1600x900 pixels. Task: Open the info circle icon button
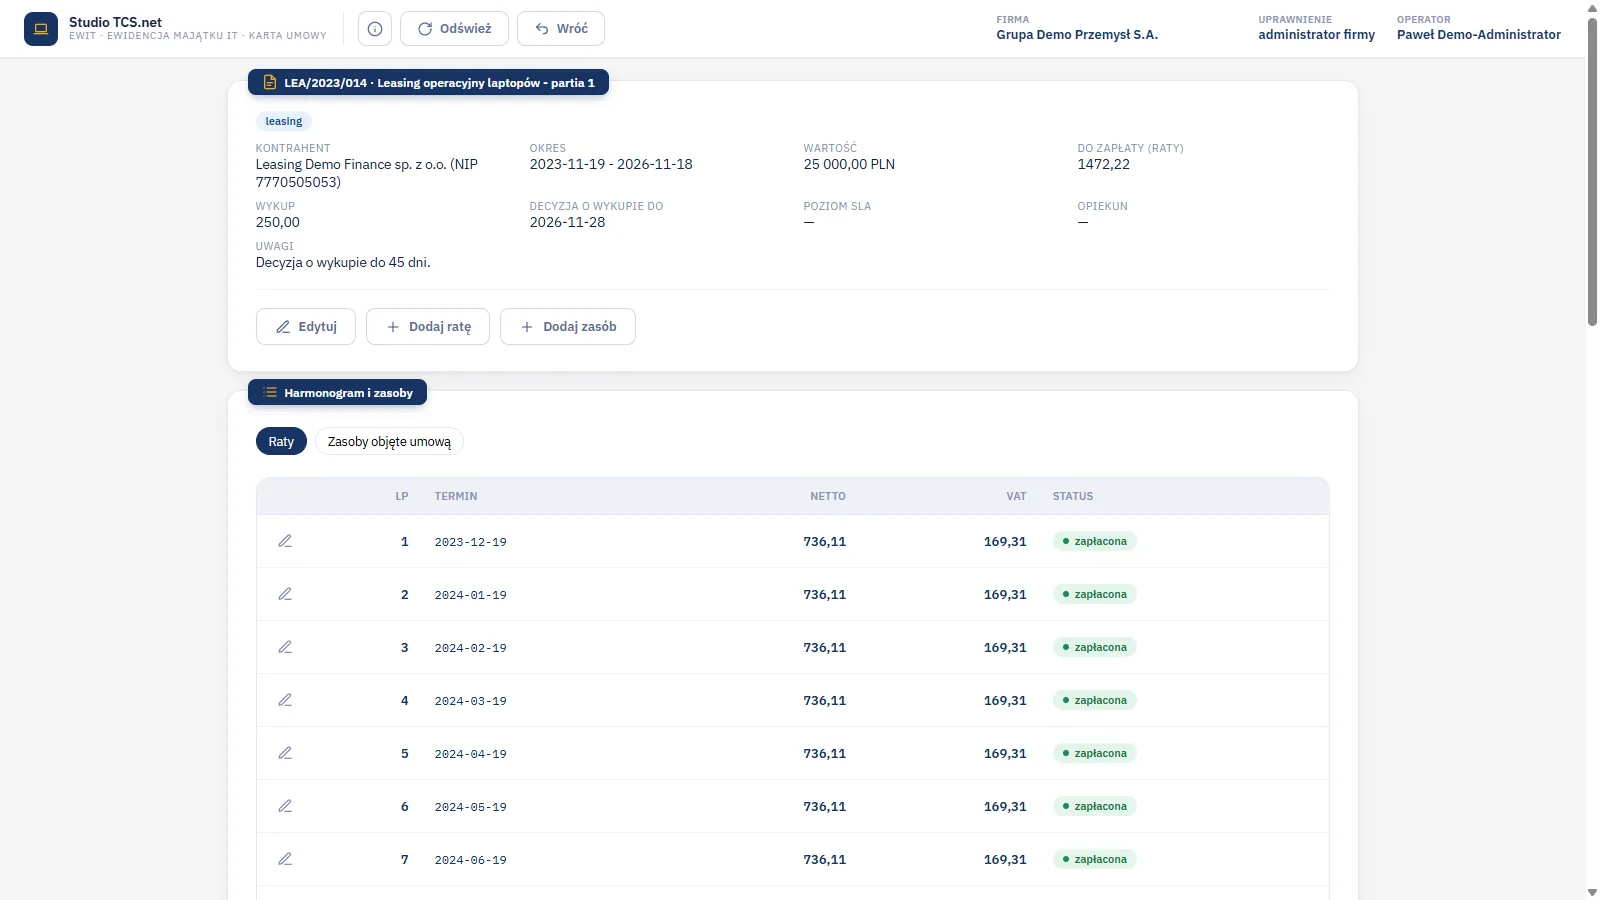tap(375, 29)
